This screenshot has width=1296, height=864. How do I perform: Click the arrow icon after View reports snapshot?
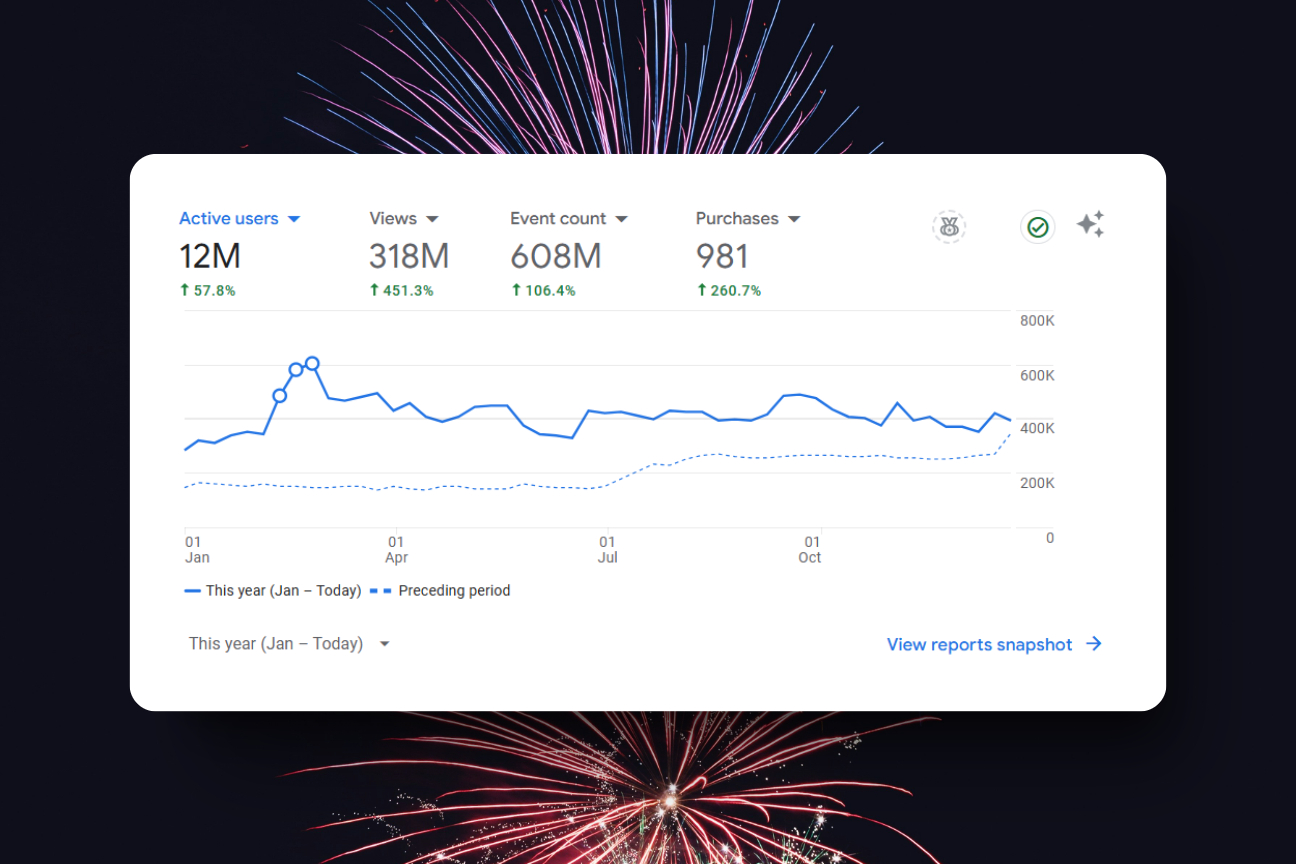coord(1094,644)
